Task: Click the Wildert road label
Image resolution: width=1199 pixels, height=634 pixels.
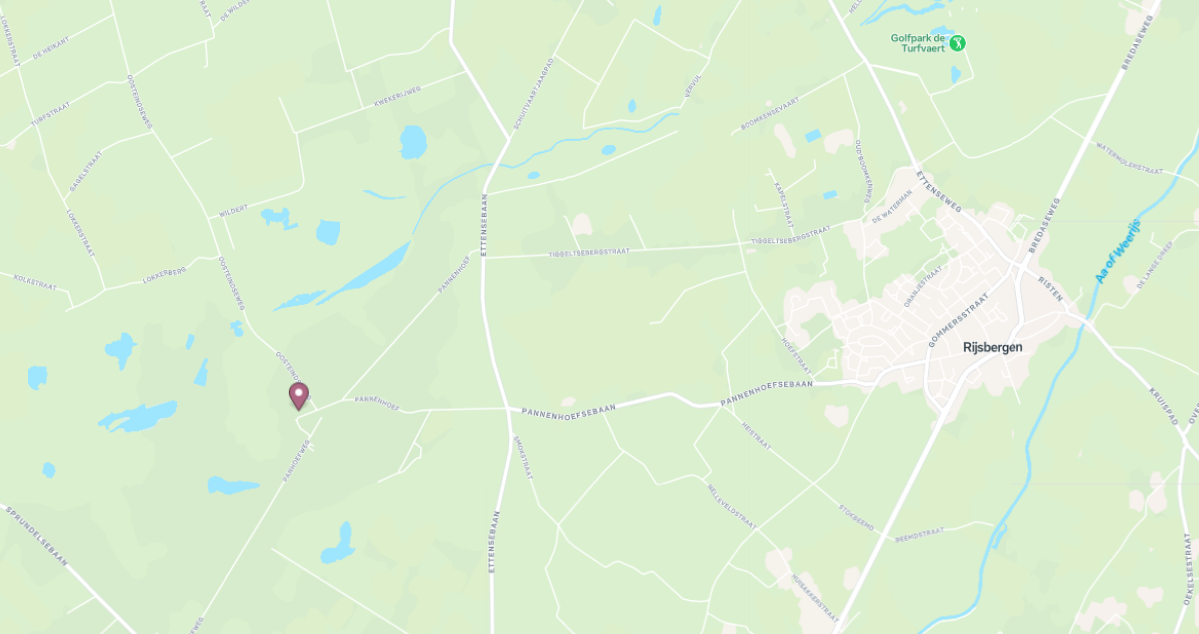Action: tap(234, 211)
